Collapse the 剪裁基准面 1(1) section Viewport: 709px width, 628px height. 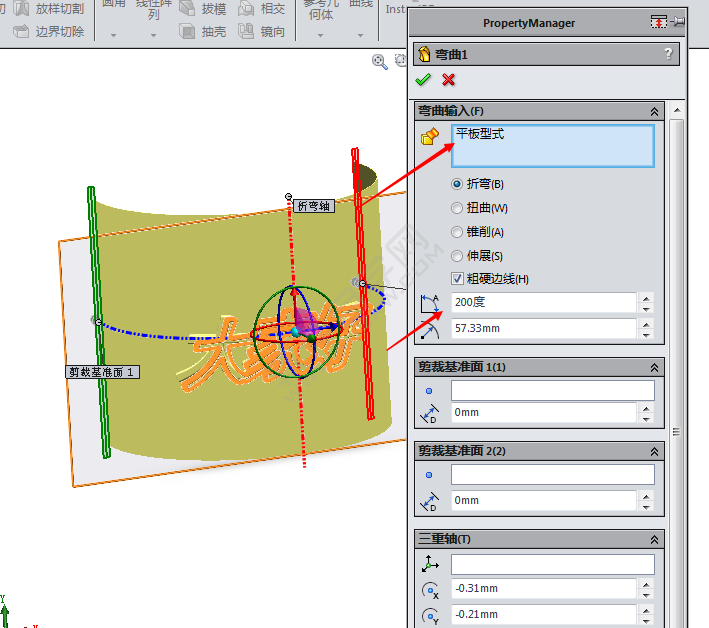click(x=654, y=368)
